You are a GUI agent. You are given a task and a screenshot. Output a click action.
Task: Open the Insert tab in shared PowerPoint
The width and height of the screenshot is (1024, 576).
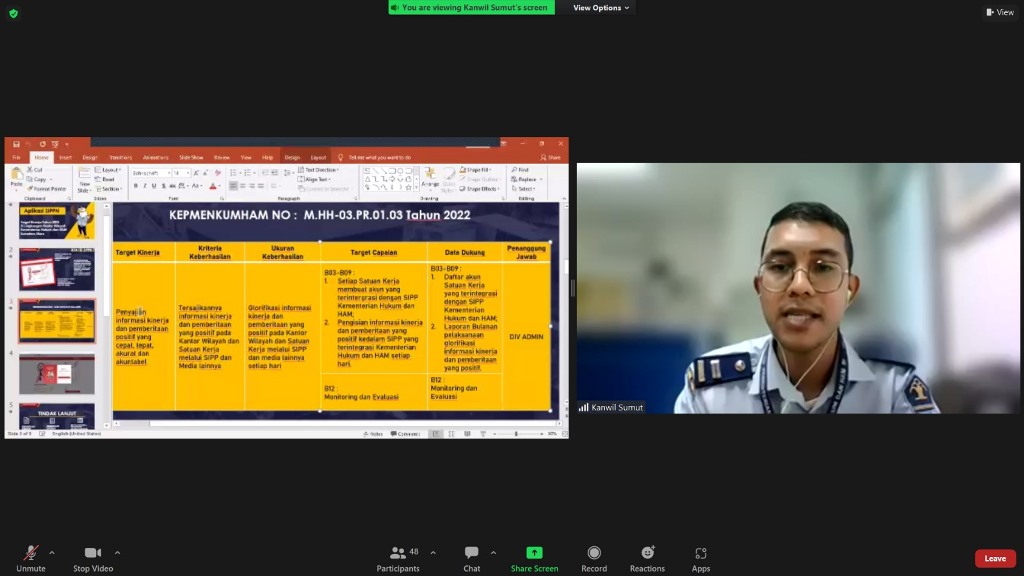pos(65,157)
